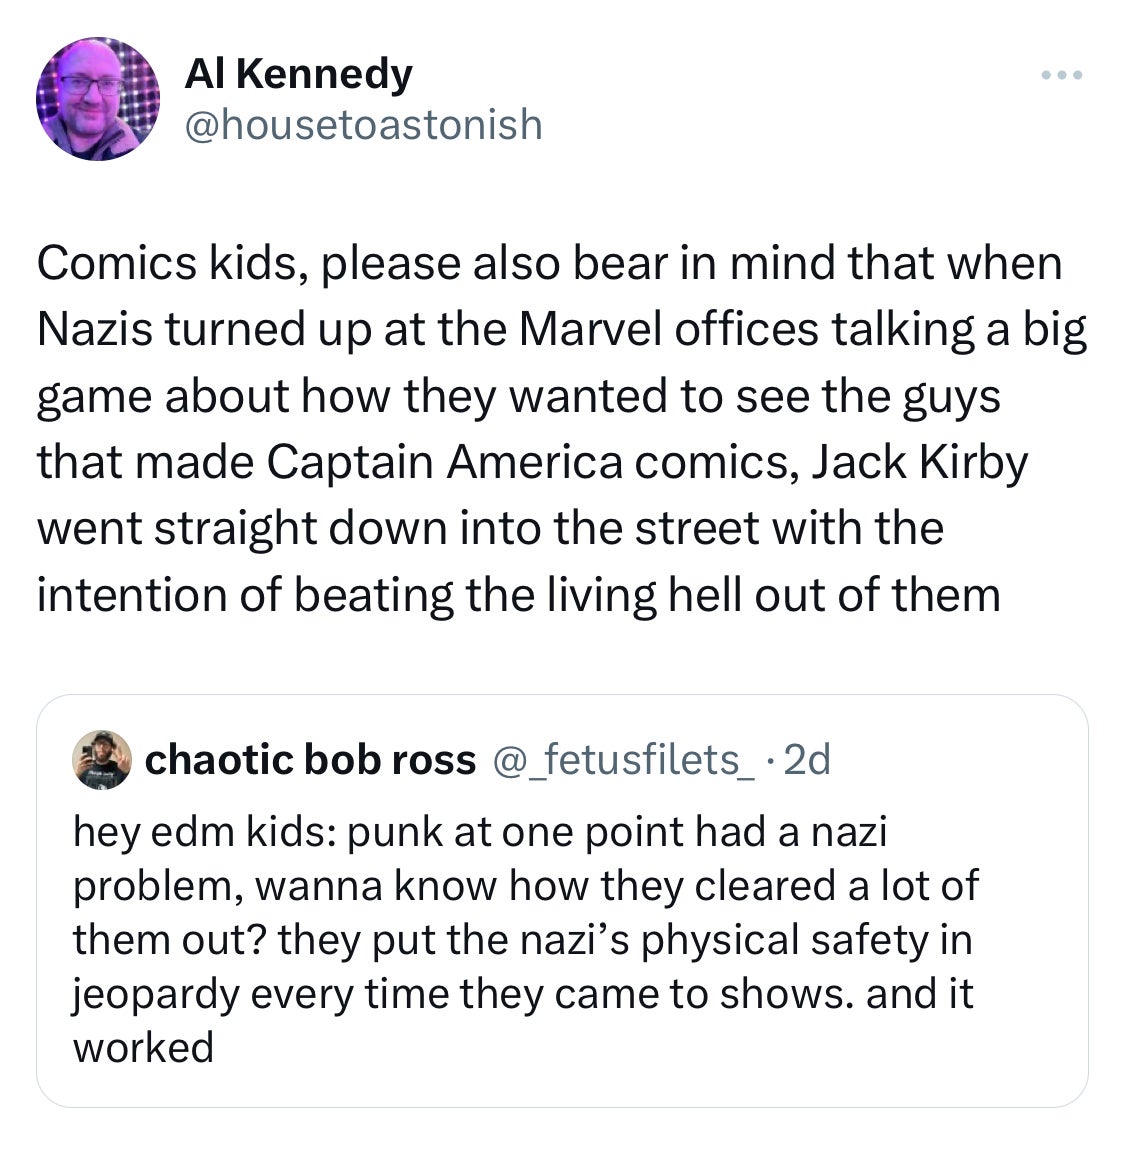Click the last word 'worked' in quote
This screenshot has height=1158, width=1125.
[x=143, y=1047]
